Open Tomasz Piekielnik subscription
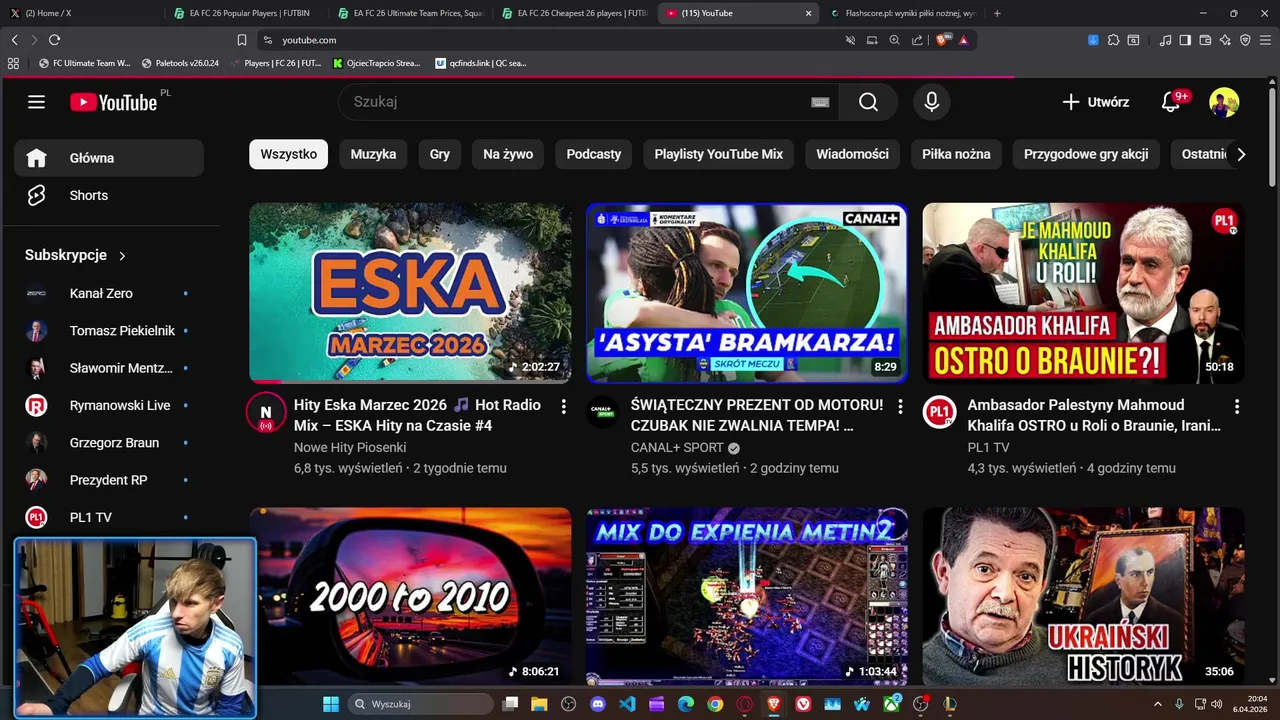Viewport: 1280px width, 720px height. 107,331
